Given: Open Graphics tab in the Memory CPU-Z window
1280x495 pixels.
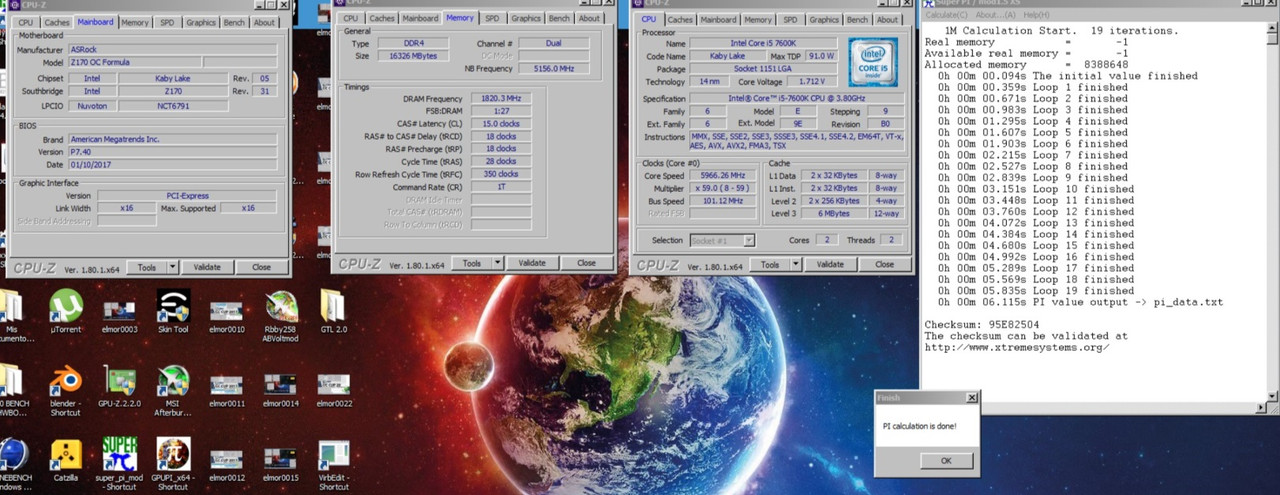Looking at the screenshot, I should click(x=525, y=18).
